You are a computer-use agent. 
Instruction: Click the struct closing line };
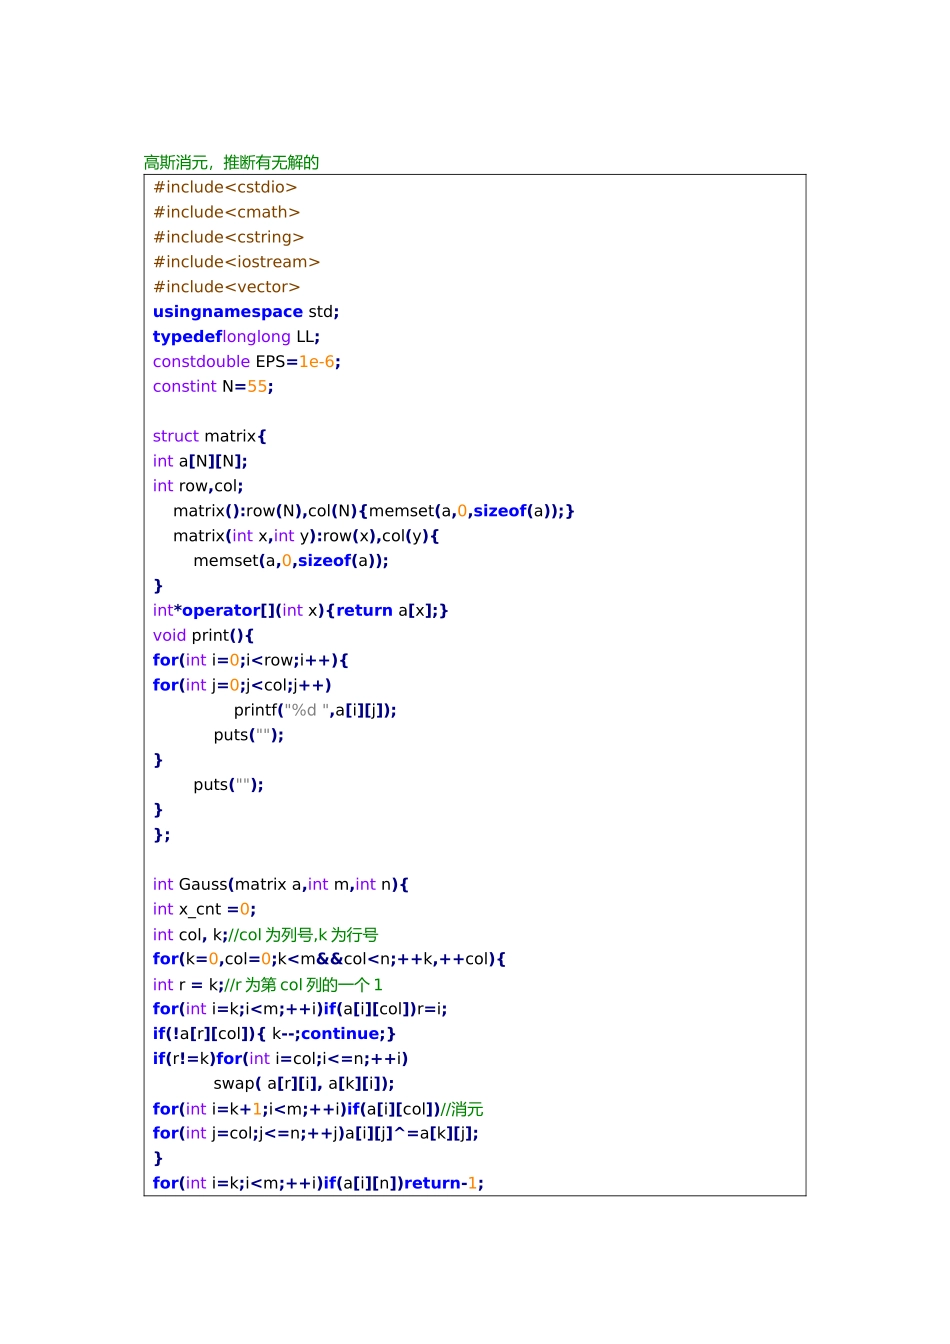pyautogui.click(x=162, y=835)
